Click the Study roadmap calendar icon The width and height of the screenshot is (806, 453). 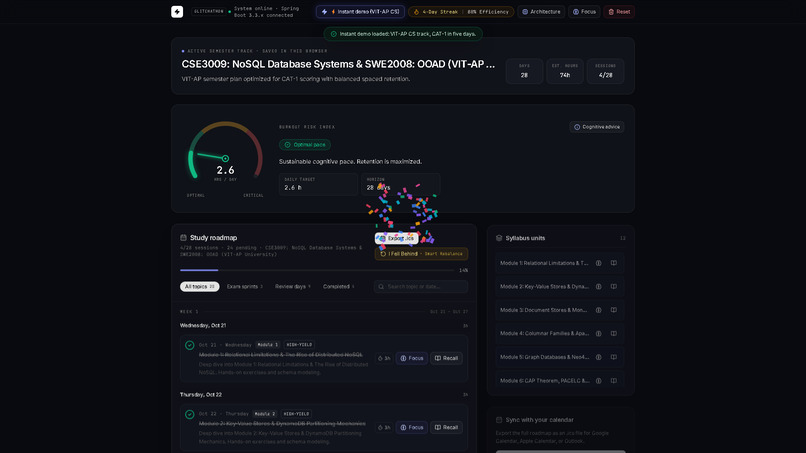[184, 238]
